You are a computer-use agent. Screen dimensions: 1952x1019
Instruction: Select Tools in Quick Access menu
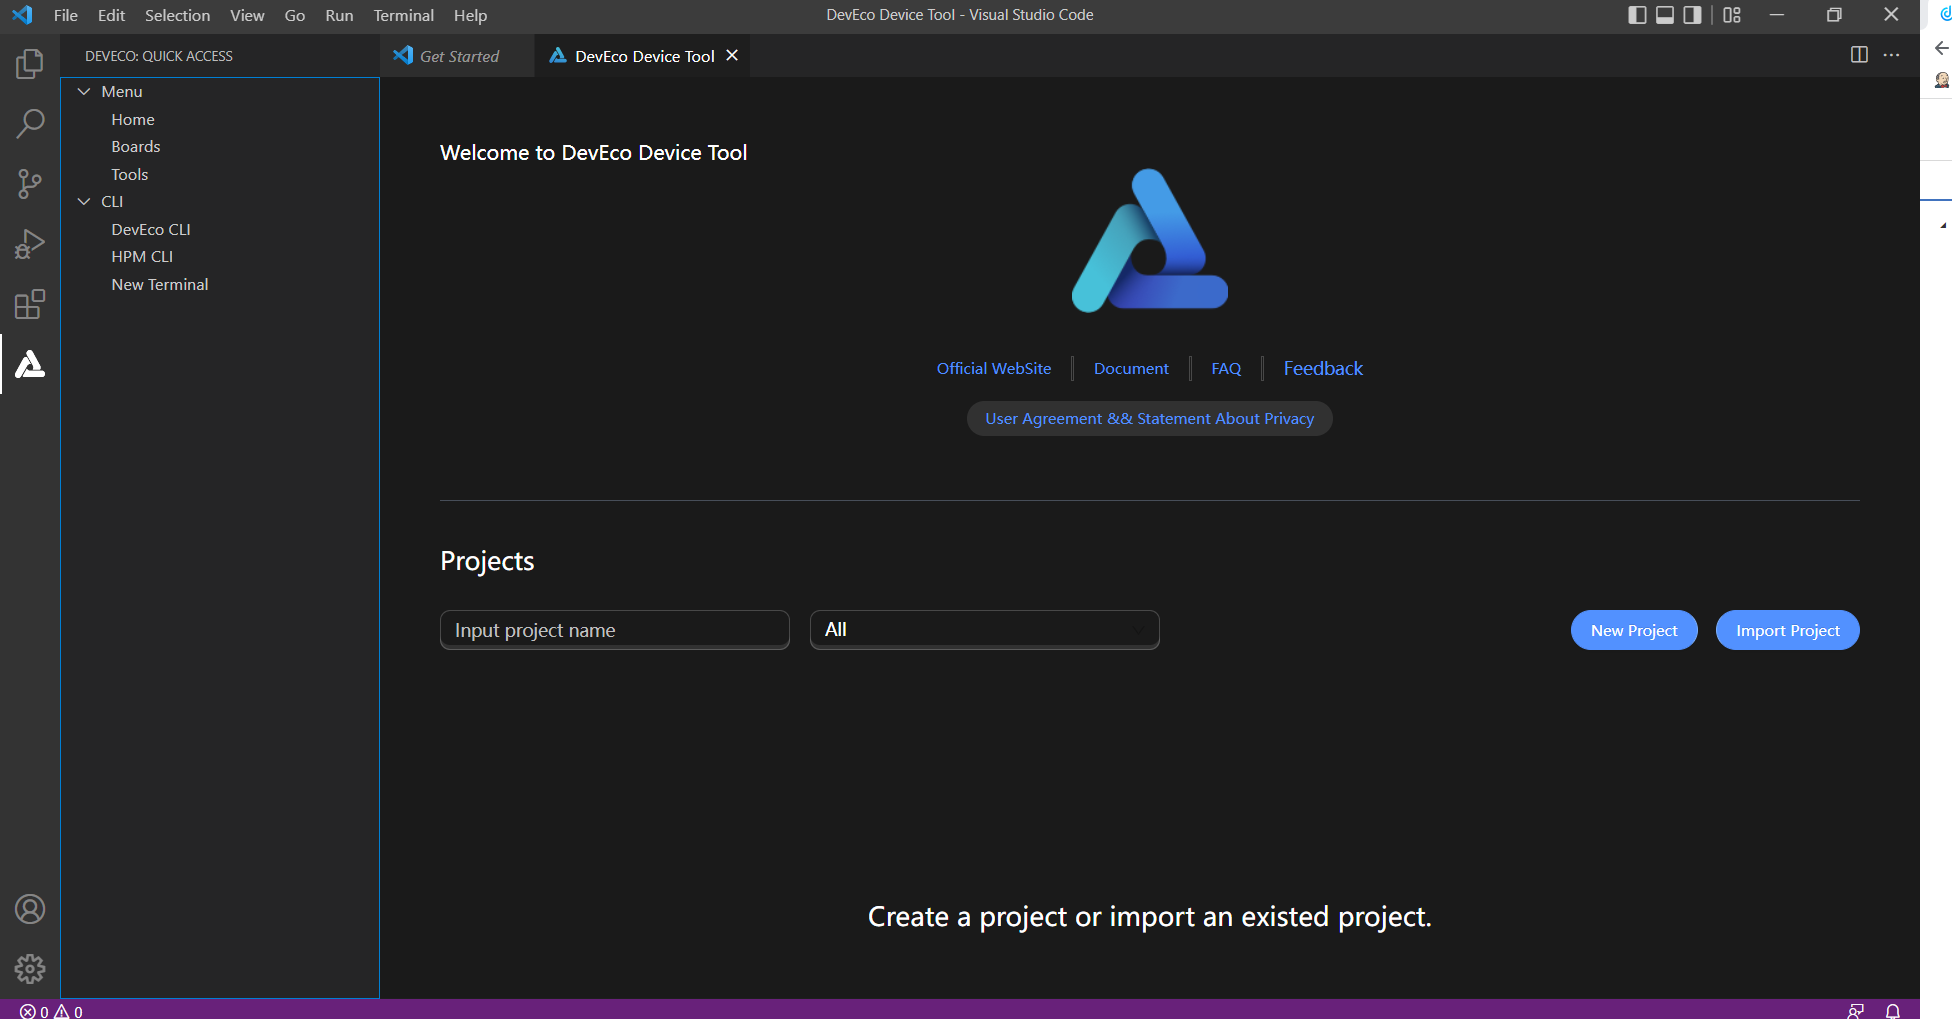pyautogui.click(x=130, y=174)
